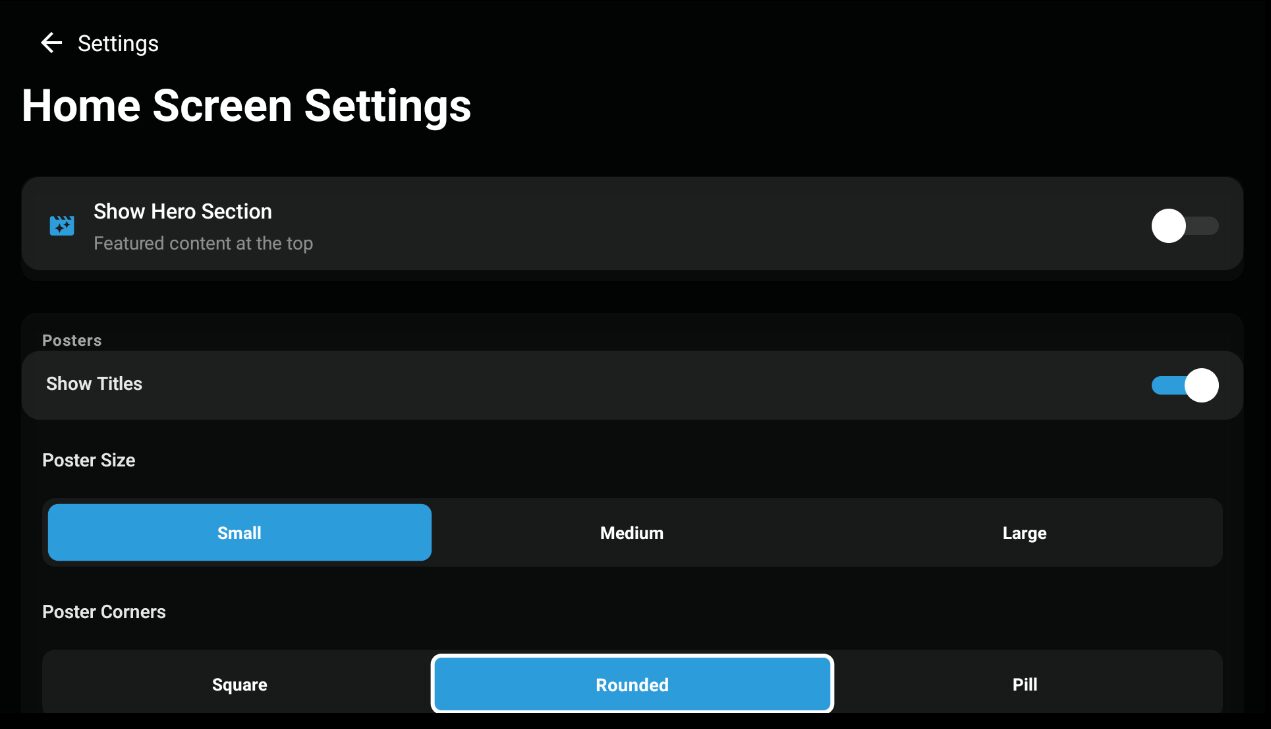Click the Posters section header
Image resolution: width=1271 pixels, height=729 pixels.
tap(72, 340)
